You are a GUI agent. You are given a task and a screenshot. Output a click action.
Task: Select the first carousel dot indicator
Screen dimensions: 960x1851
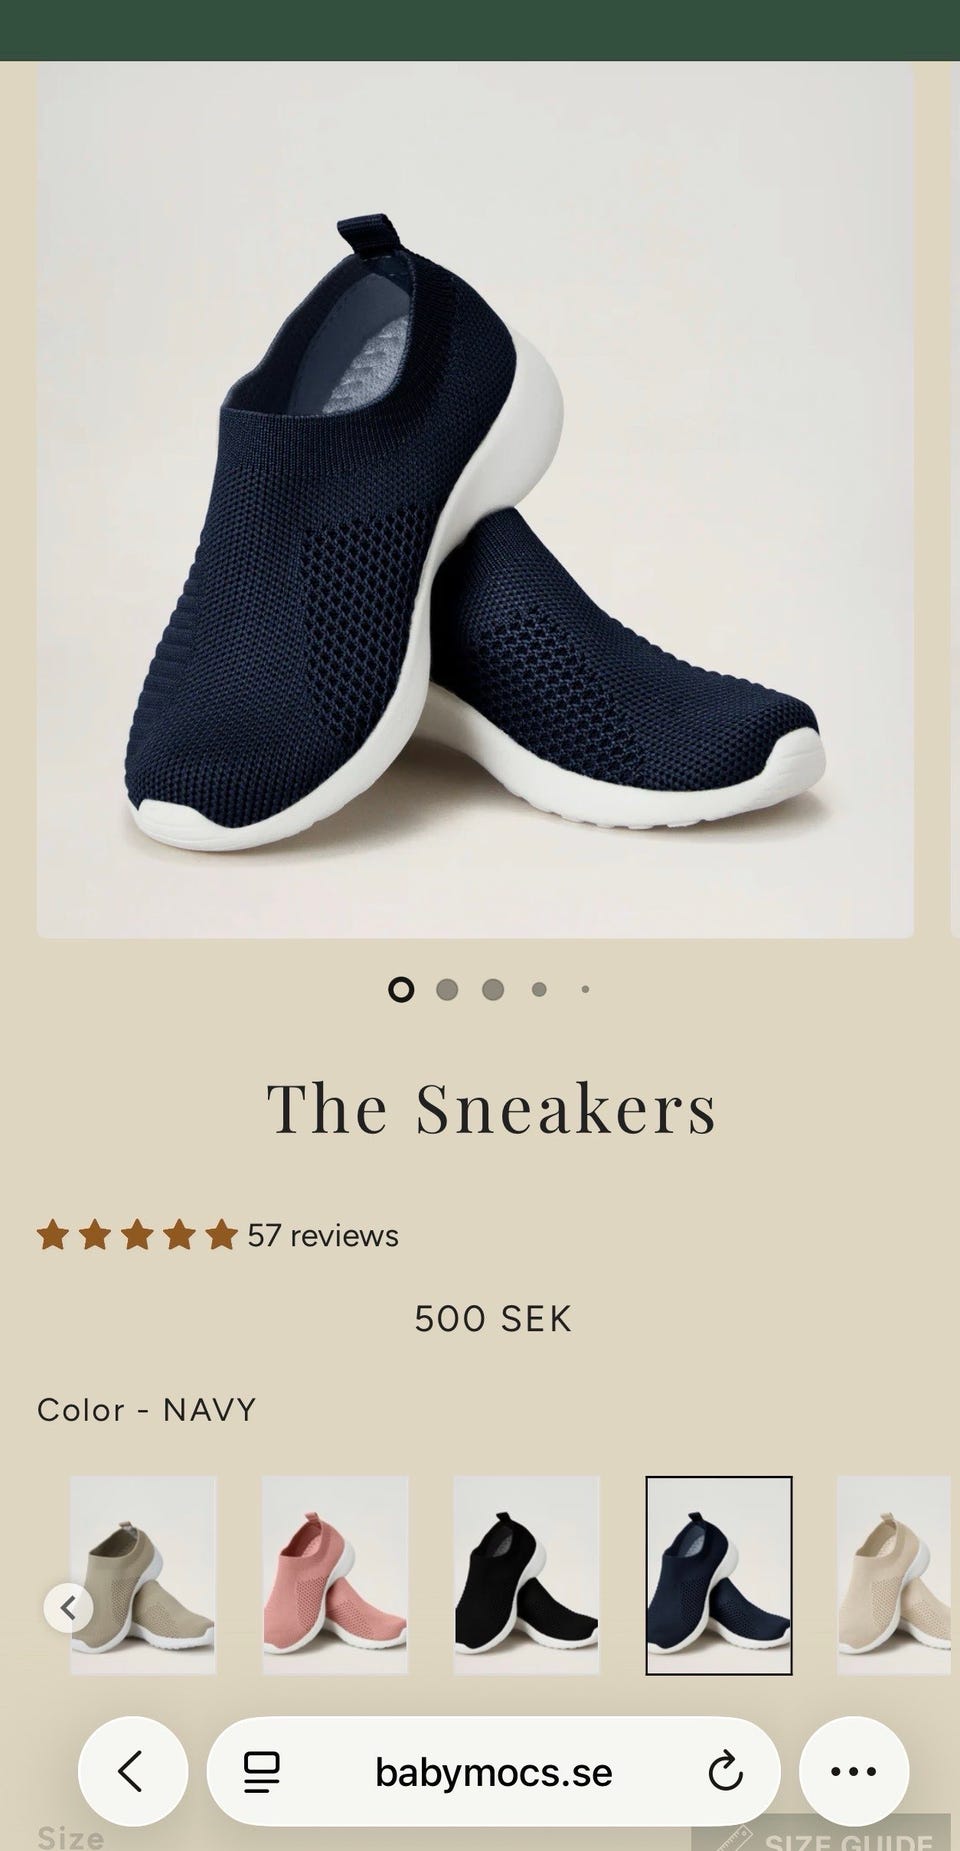(x=401, y=990)
